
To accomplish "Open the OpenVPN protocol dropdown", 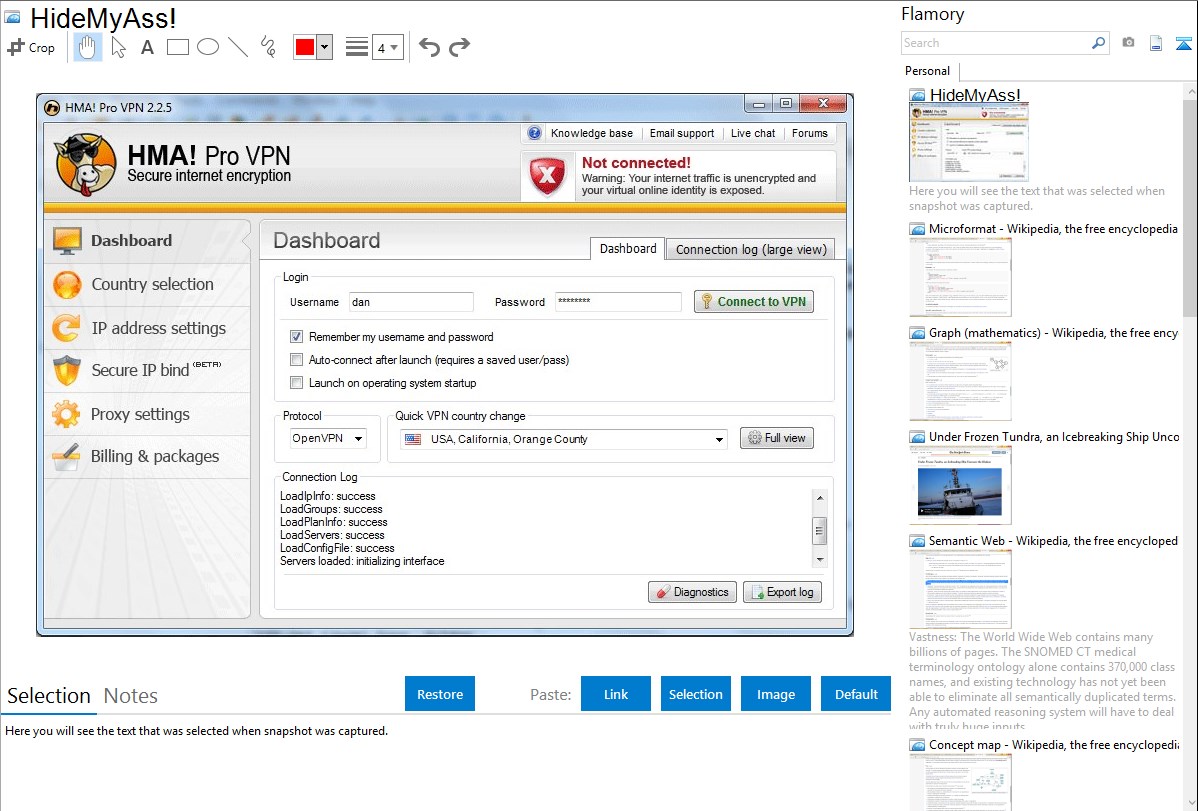I will point(328,438).
